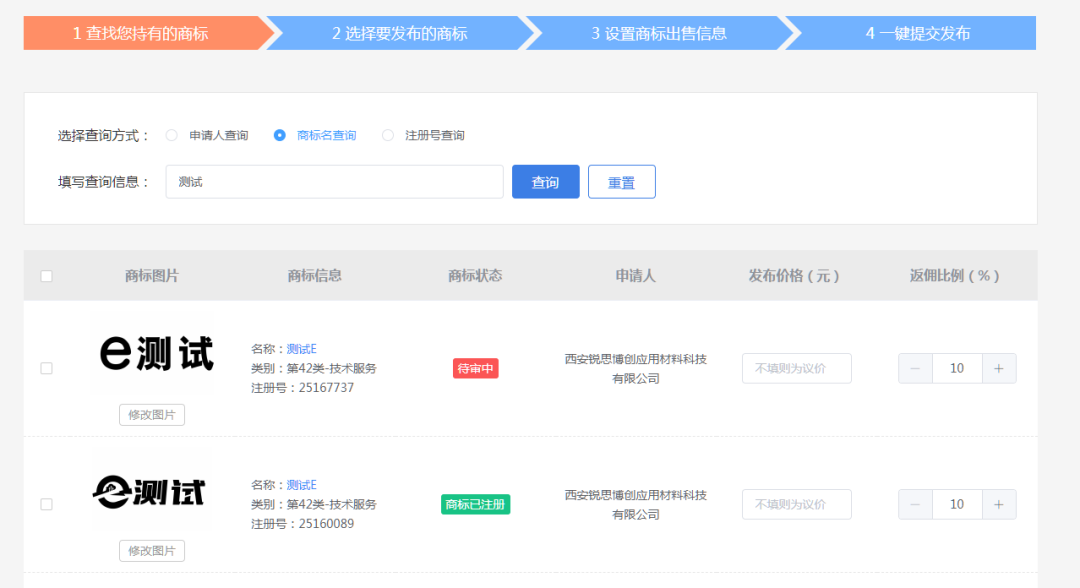This screenshot has width=1080, height=588.
Task: Open the 测试E name link in second row
Action: point(301,485)
